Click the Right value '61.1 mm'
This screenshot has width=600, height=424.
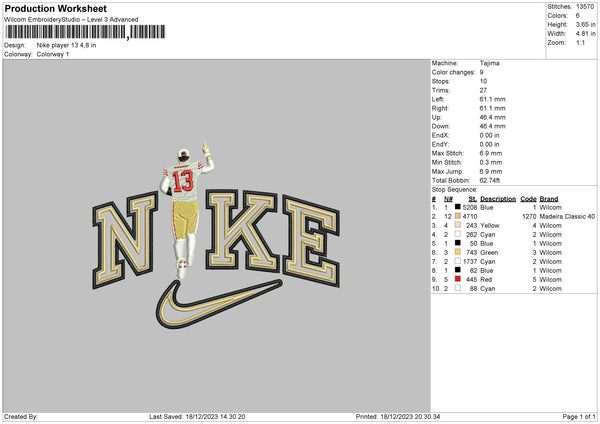[492, 108]
